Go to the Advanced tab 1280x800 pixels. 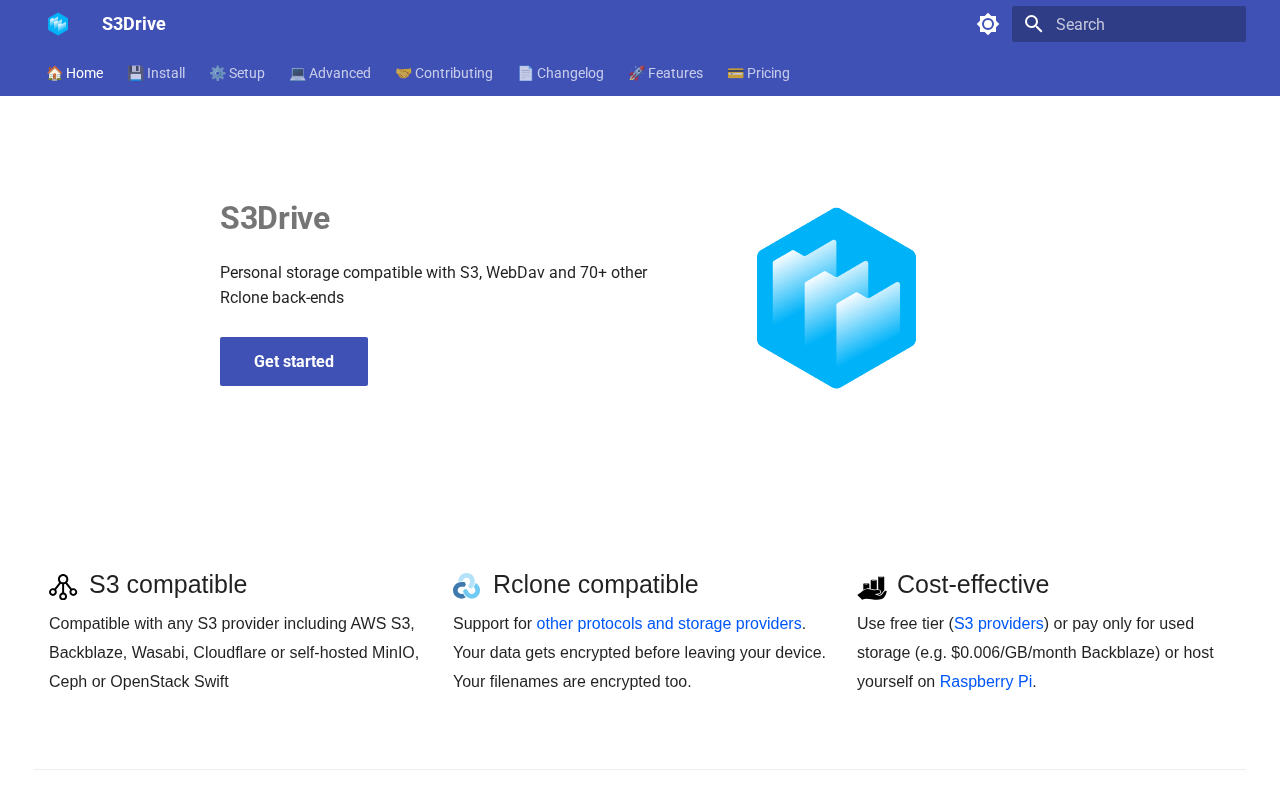point(330,73)
